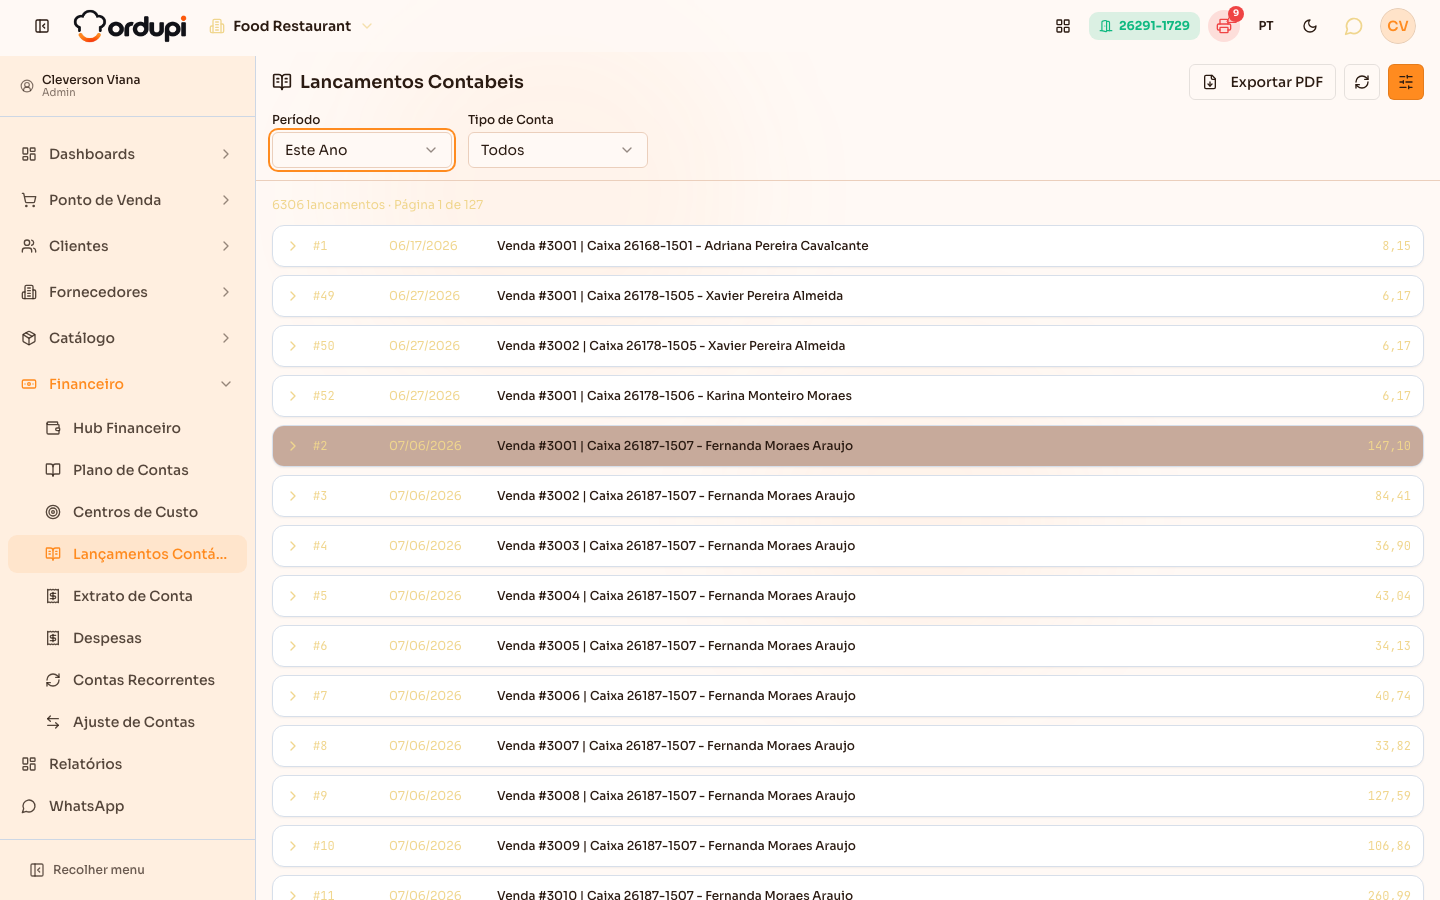Expand entry #2 highlighted row chevron

click(x=293, y=446)
